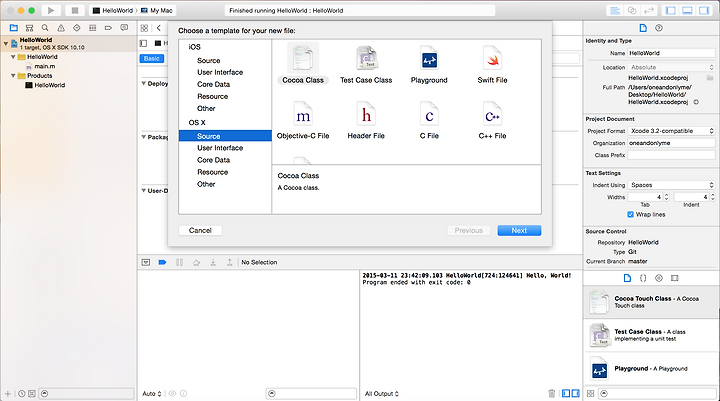Open the Find navigator magnifier
Viewport: 720px width, 401px height.
(x=45, y=28)
